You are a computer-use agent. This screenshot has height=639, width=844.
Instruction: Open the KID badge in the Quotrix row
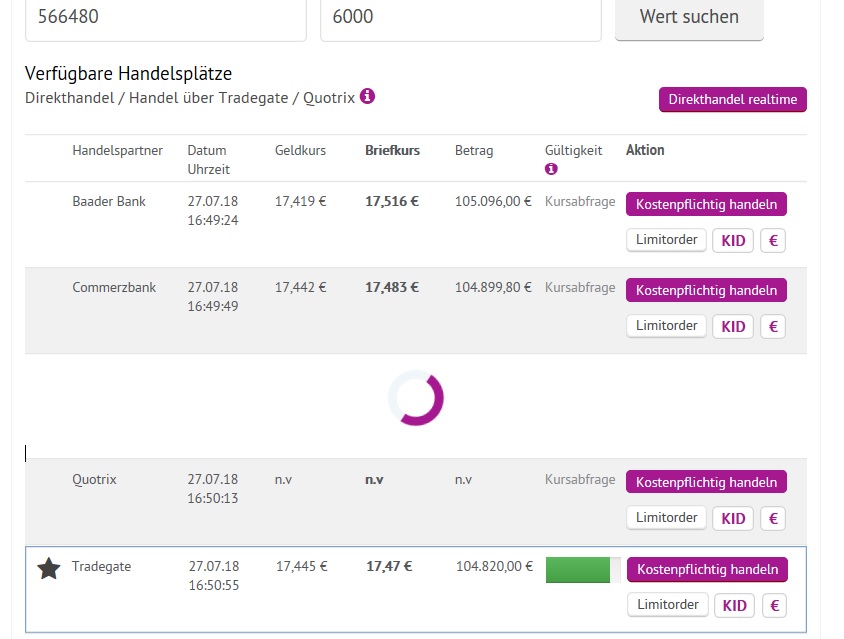[732, 518]
